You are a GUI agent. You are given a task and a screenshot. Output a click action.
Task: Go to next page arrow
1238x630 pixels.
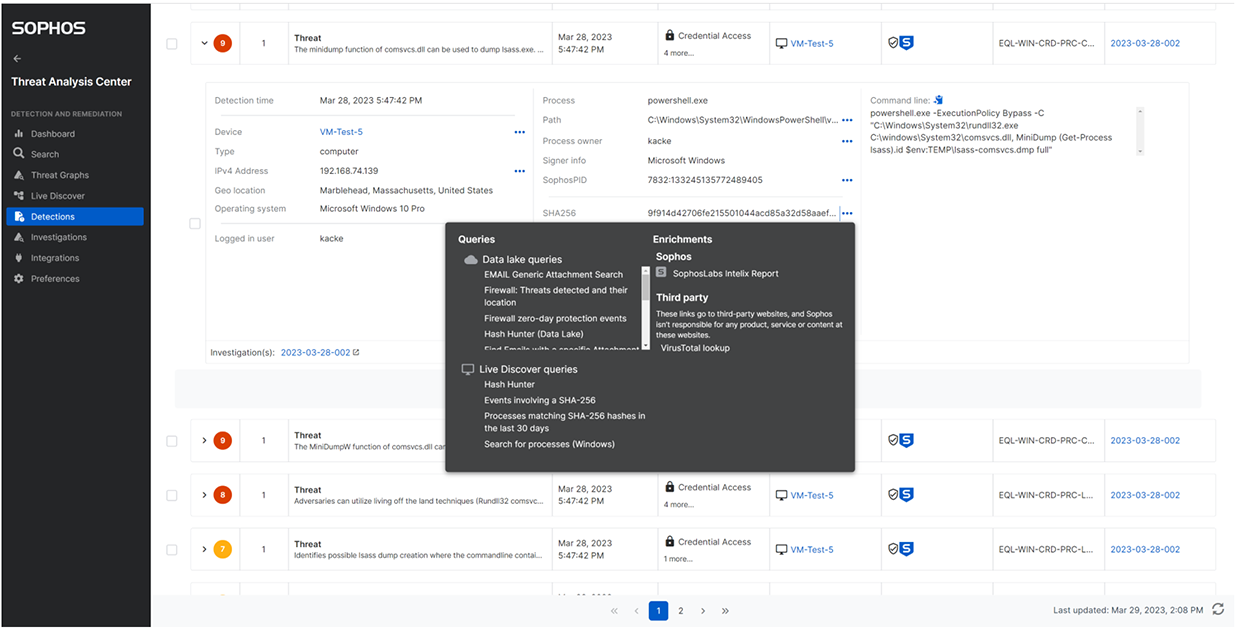click(x=703, y=611)
